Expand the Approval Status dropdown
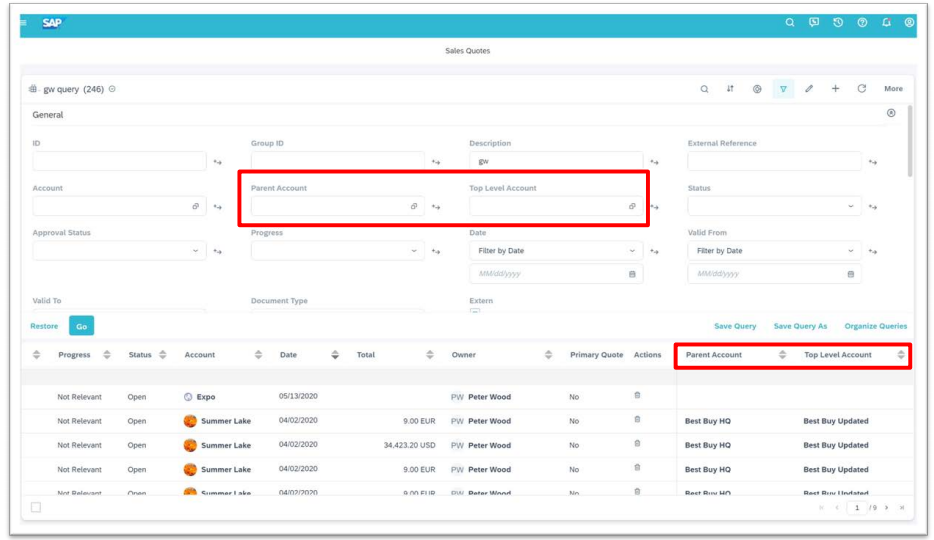Image resolution: width=934 pixels, height=540 pixels. (195, 251)
